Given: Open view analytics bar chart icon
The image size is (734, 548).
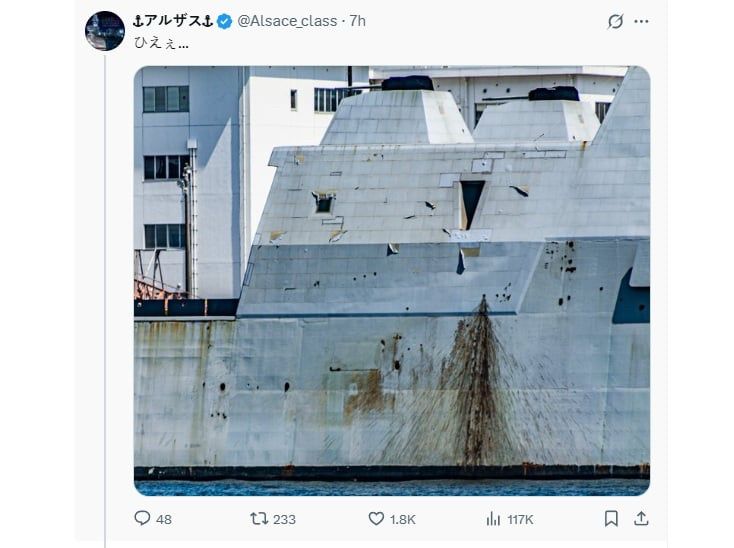Looking at the screenshot, I should pyautogui.click(x=493, y=519).
